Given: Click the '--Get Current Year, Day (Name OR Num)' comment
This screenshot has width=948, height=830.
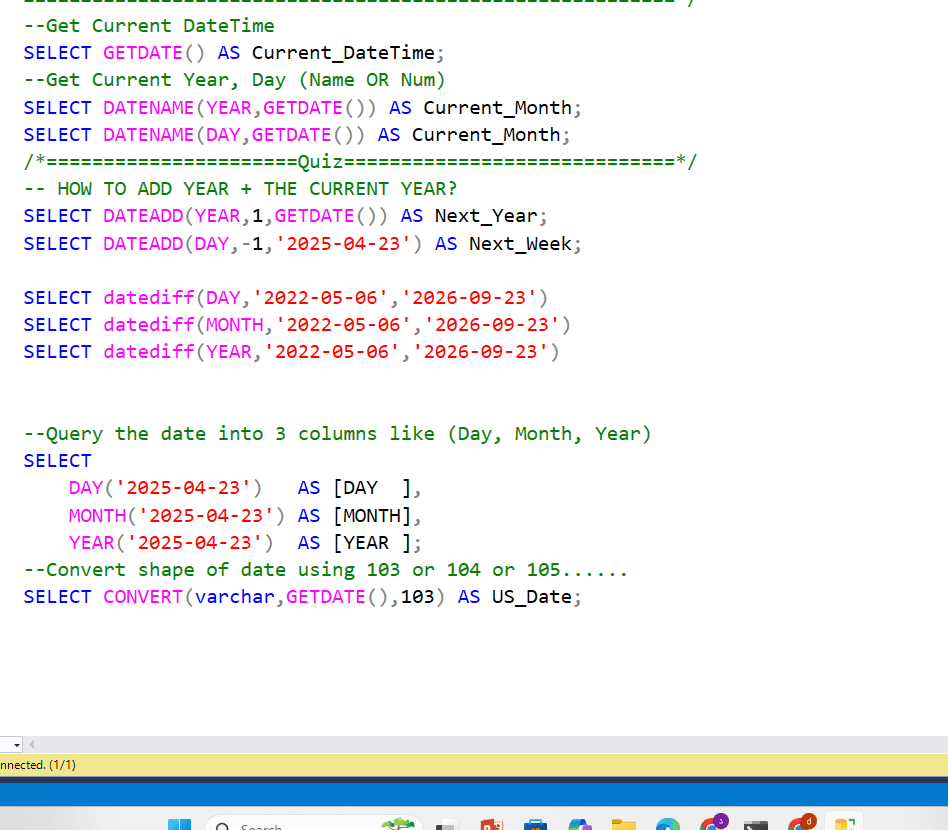Looking at the screenshot, I should [x=235, y=80].
